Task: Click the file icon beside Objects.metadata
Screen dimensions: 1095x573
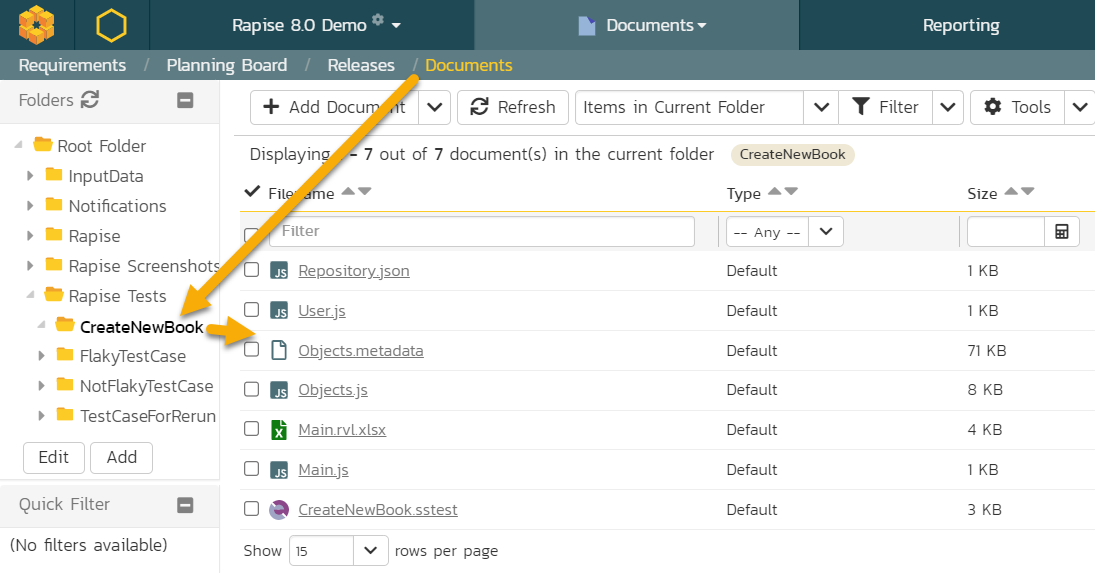Action: click(x=279, y=350)
